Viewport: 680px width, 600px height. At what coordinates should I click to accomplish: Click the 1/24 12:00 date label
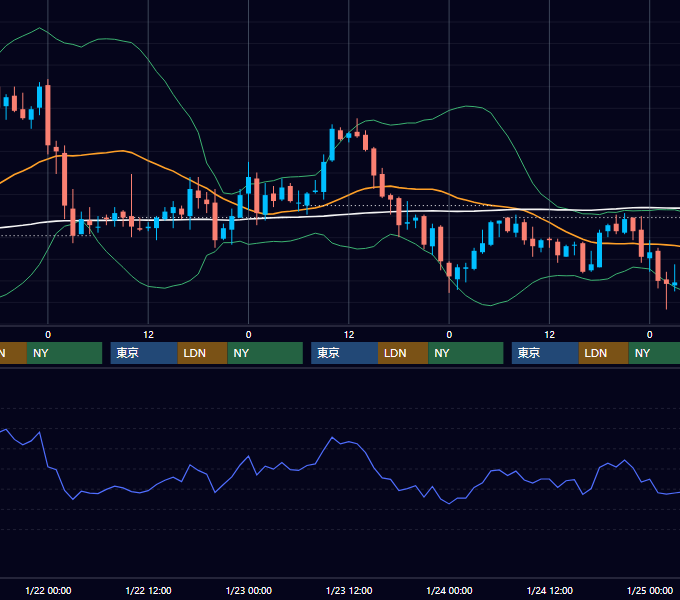[549, 590]
